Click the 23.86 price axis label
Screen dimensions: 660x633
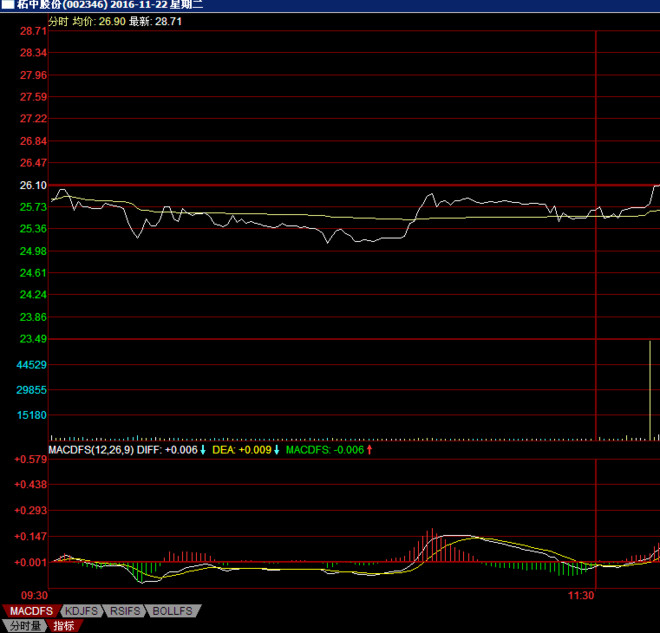point(33,317)
